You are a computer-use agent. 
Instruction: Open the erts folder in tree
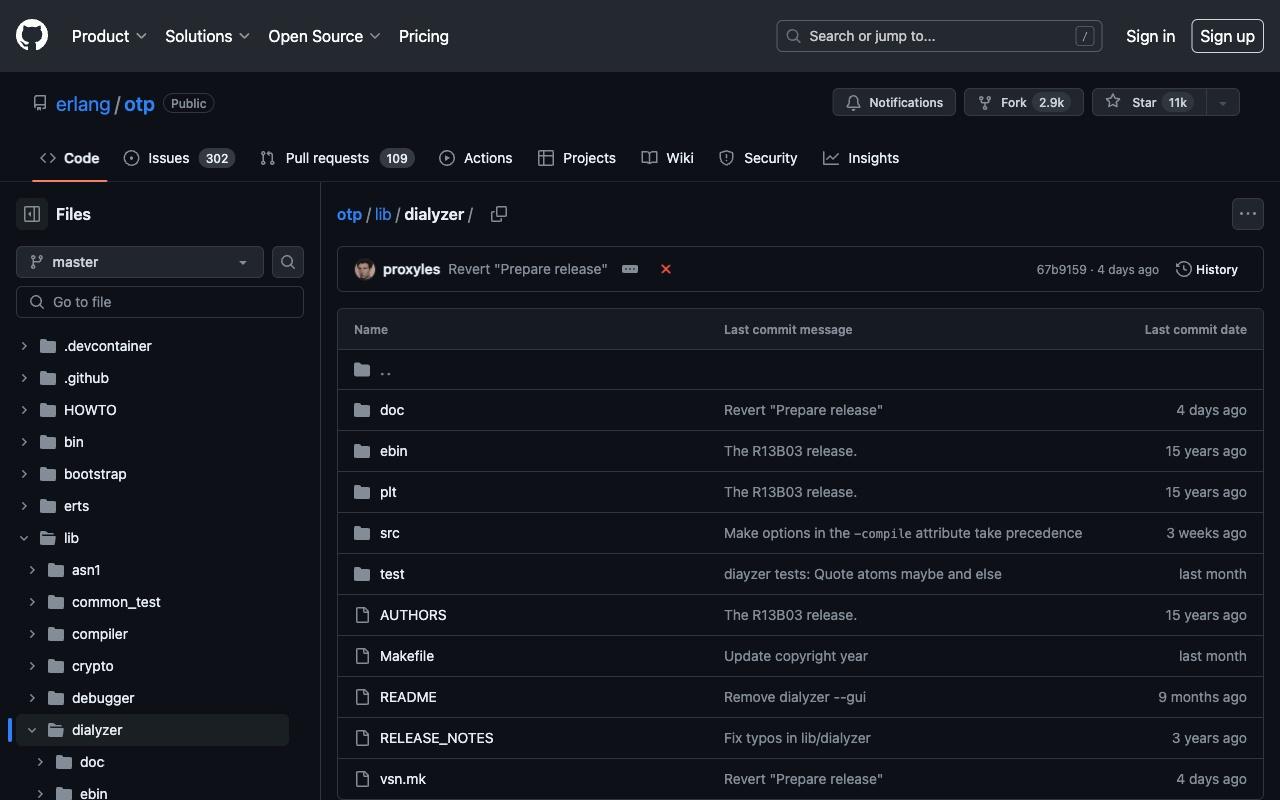coord(76,506)
